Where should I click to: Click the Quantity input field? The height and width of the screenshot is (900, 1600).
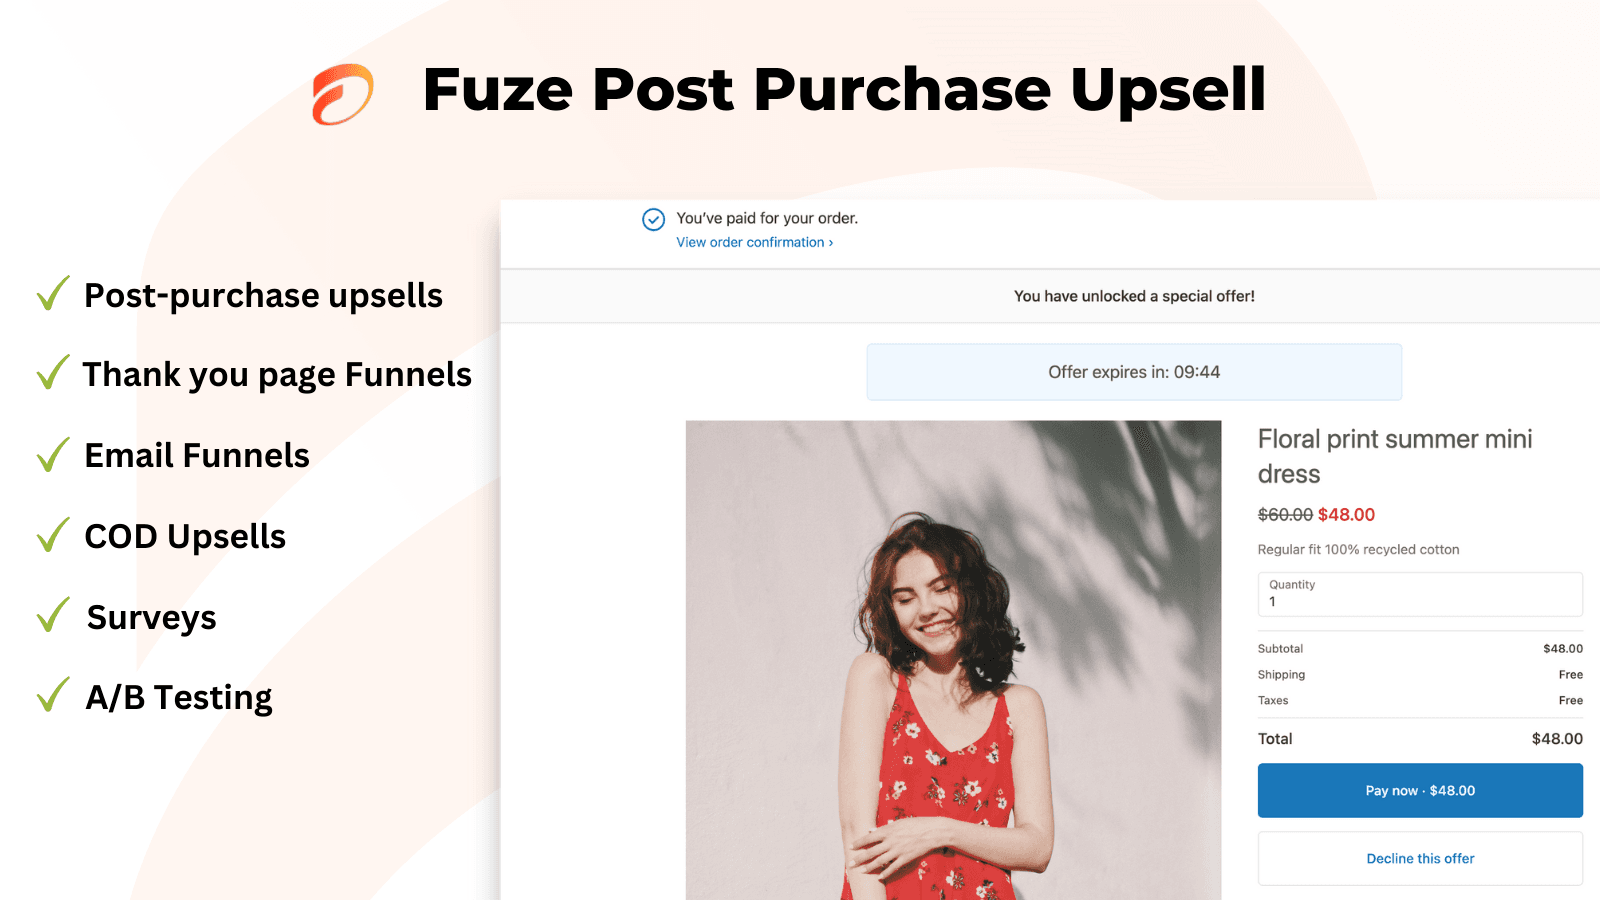pyautogui.click(x=1420, y=594)
